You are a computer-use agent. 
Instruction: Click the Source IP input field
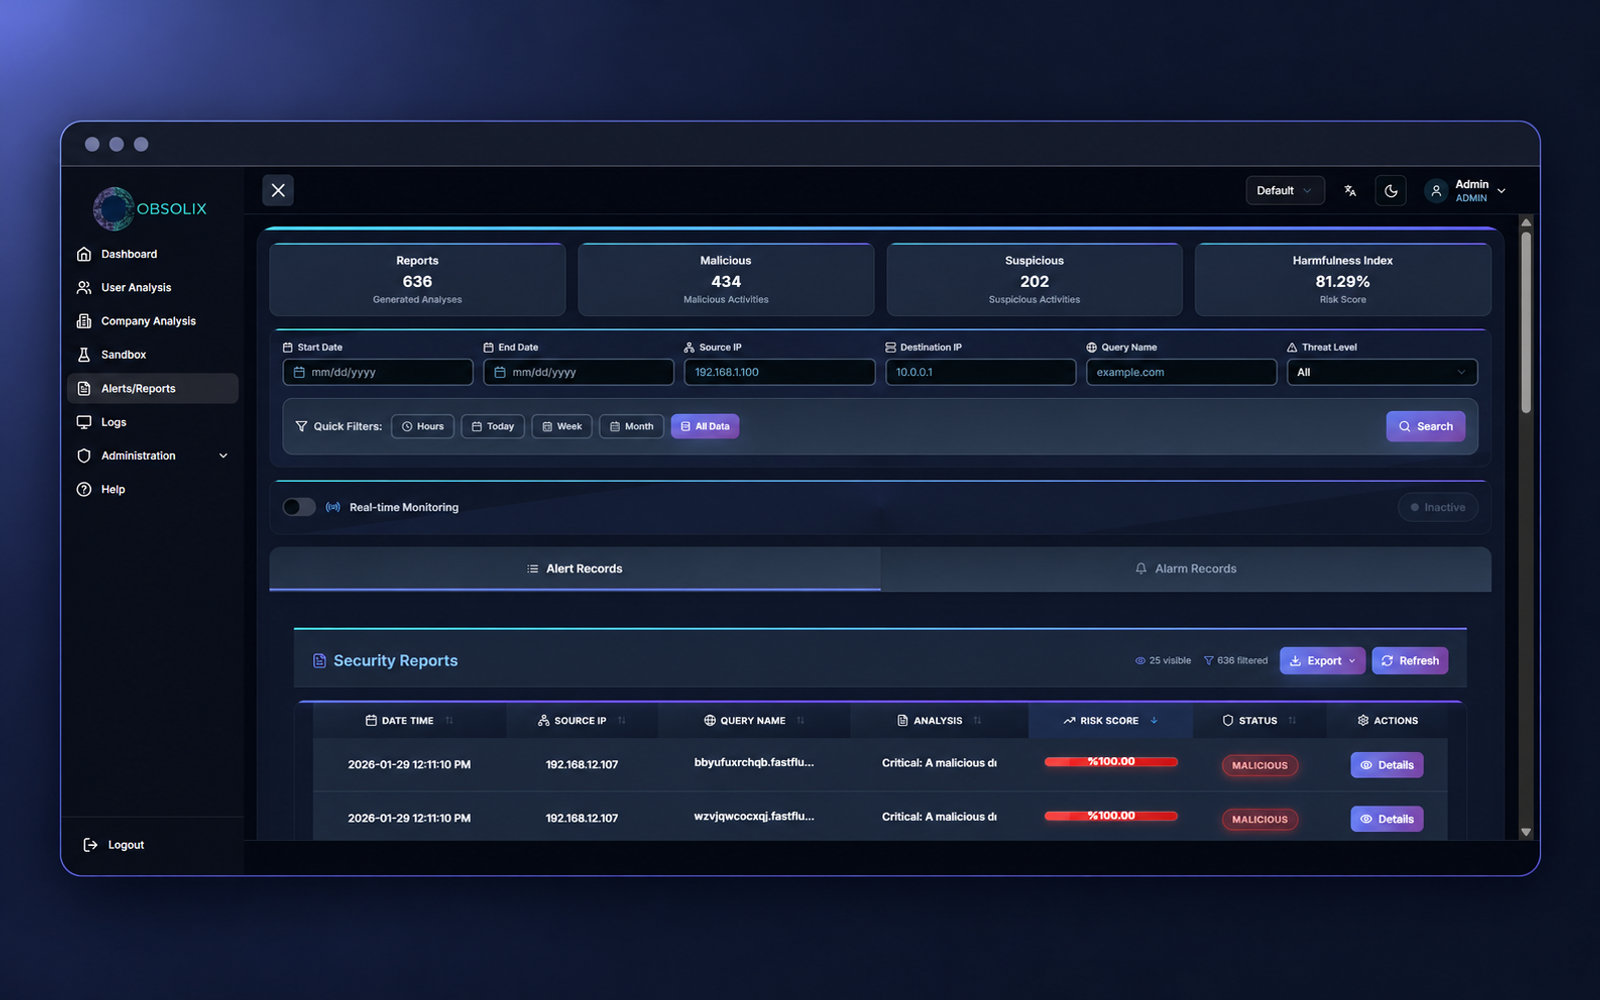[x=779, y=372]
